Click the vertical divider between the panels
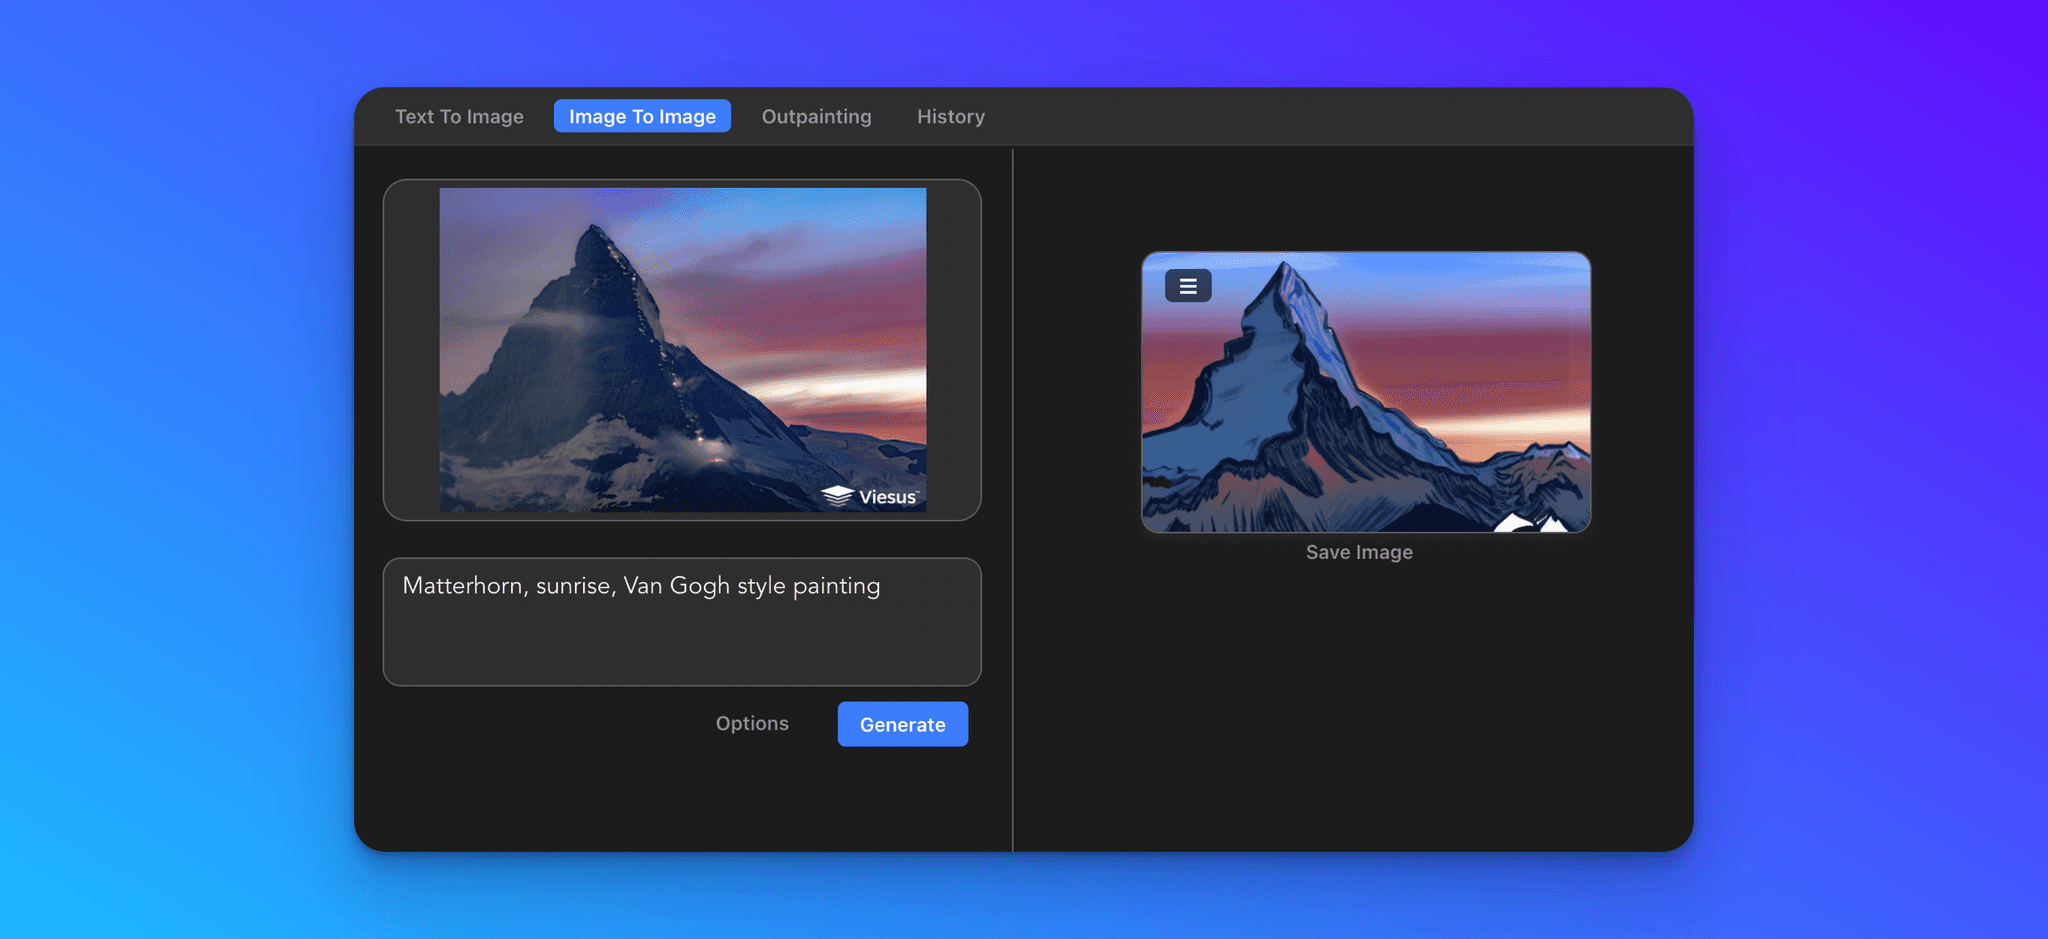 coord(1013,500)
